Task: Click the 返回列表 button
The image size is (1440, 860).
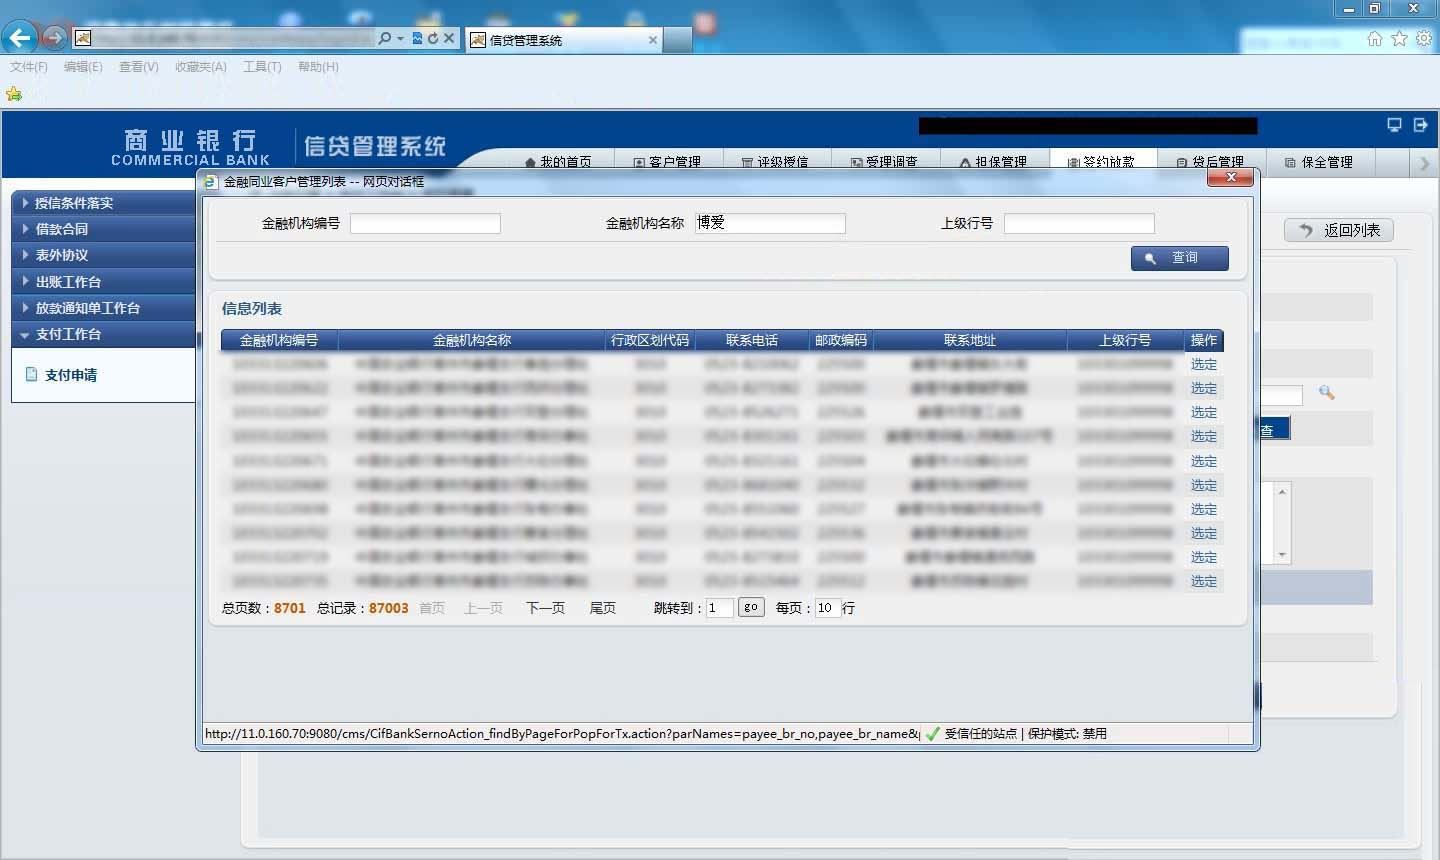Action: click(1339, 230)
